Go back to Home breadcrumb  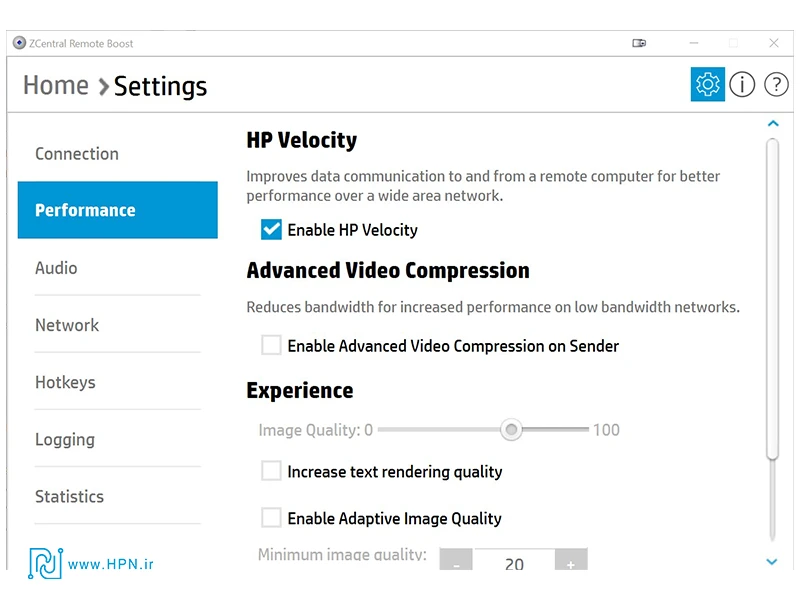(x=56, y=86)
